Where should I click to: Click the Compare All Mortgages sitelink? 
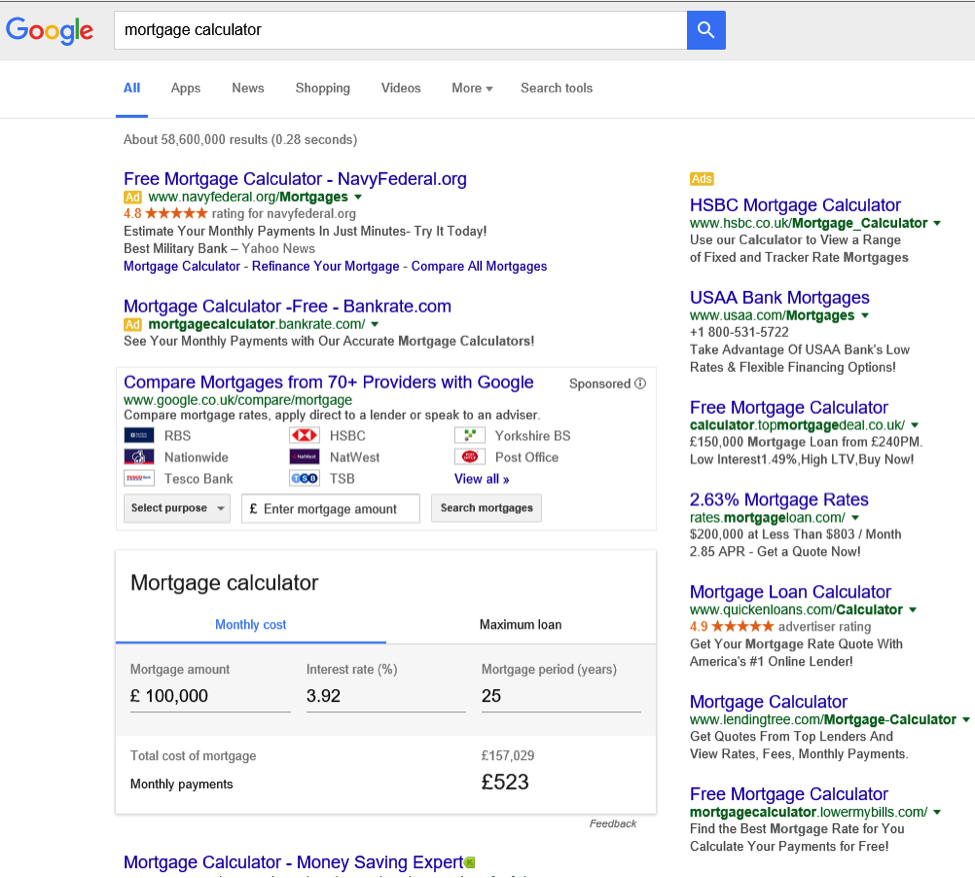coord(479,266)
